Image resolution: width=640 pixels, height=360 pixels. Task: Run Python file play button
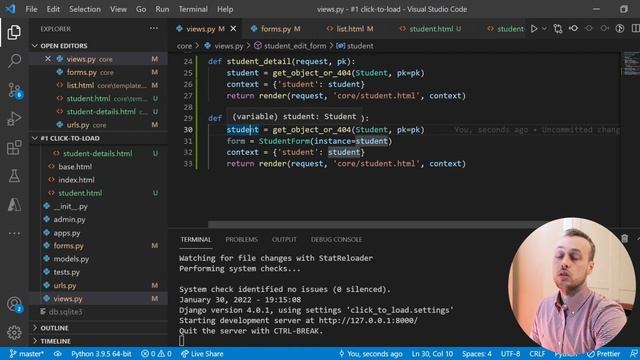click(534, 29)
